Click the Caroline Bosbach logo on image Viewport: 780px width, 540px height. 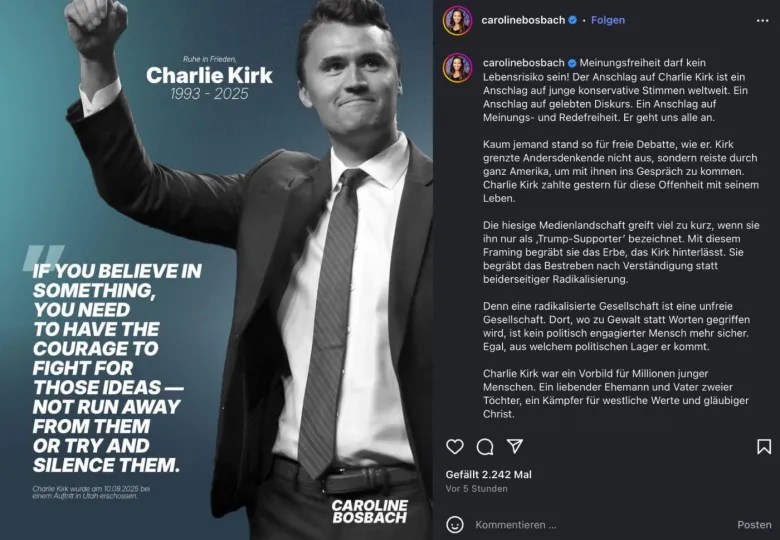point(369,511)
